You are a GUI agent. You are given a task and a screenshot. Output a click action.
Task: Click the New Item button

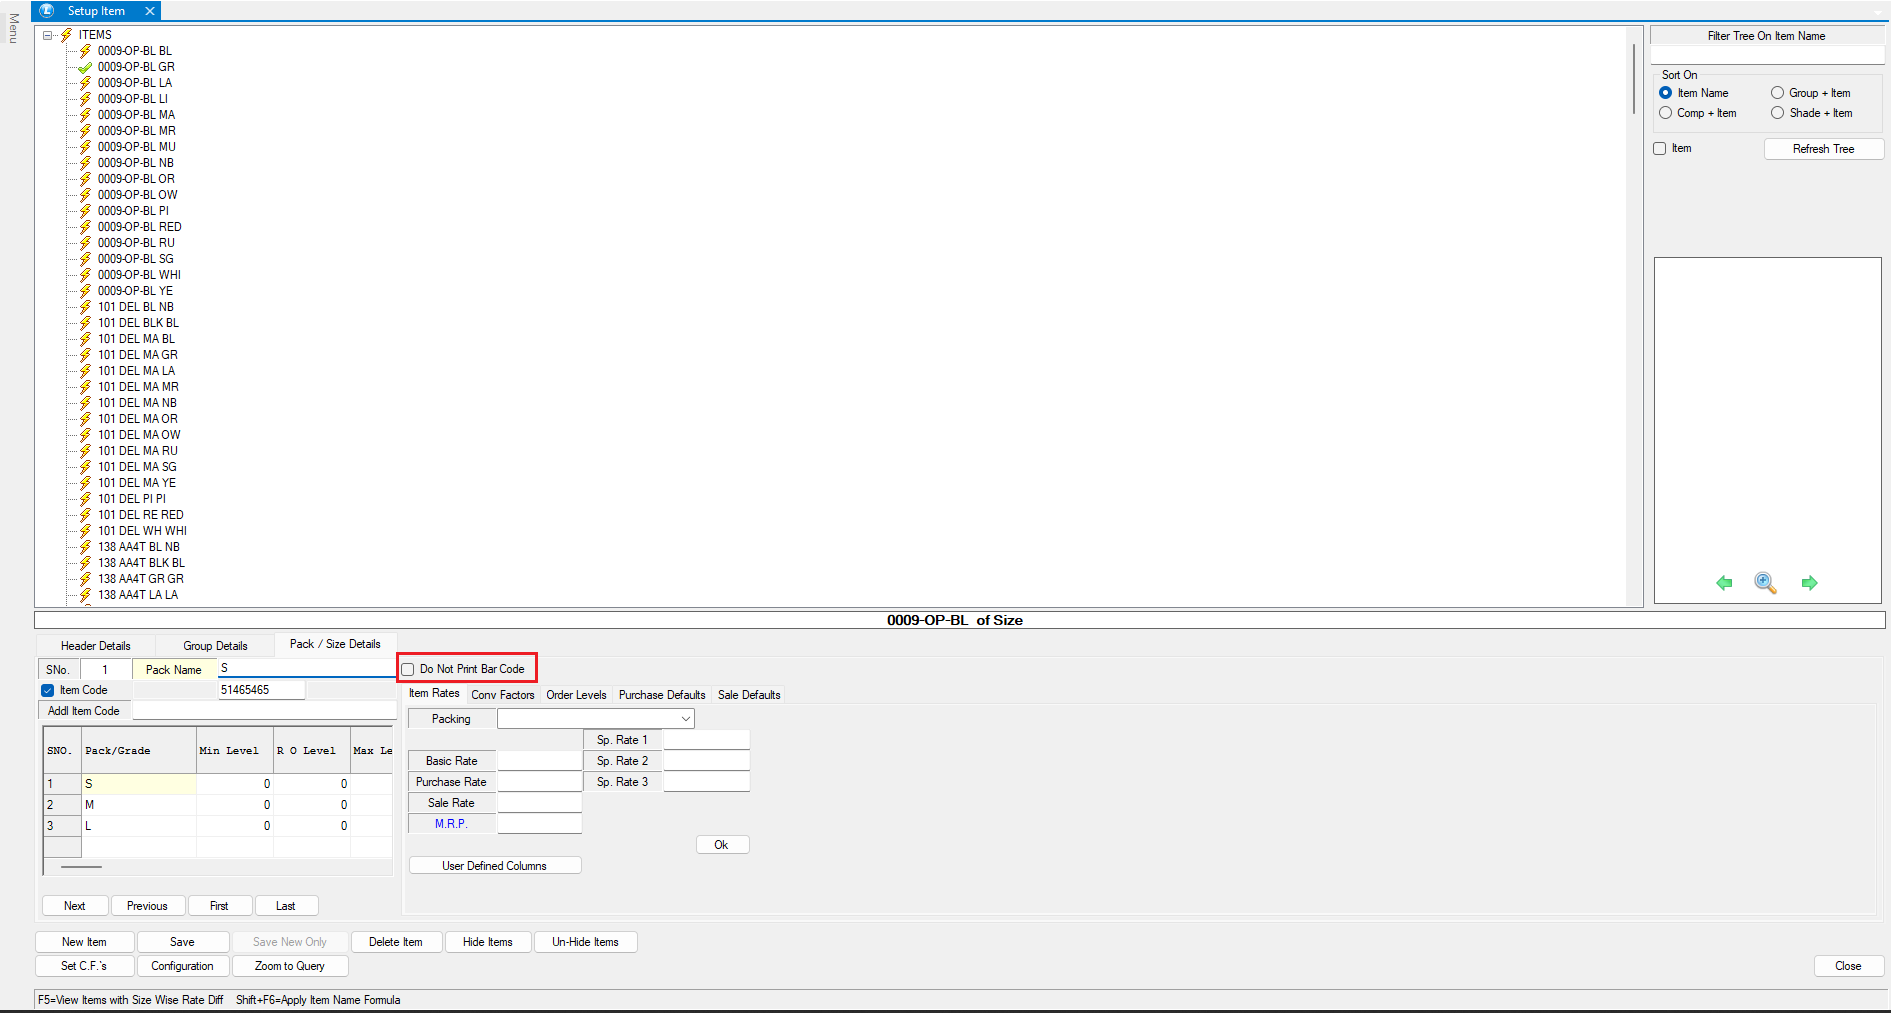coord(84,942)
